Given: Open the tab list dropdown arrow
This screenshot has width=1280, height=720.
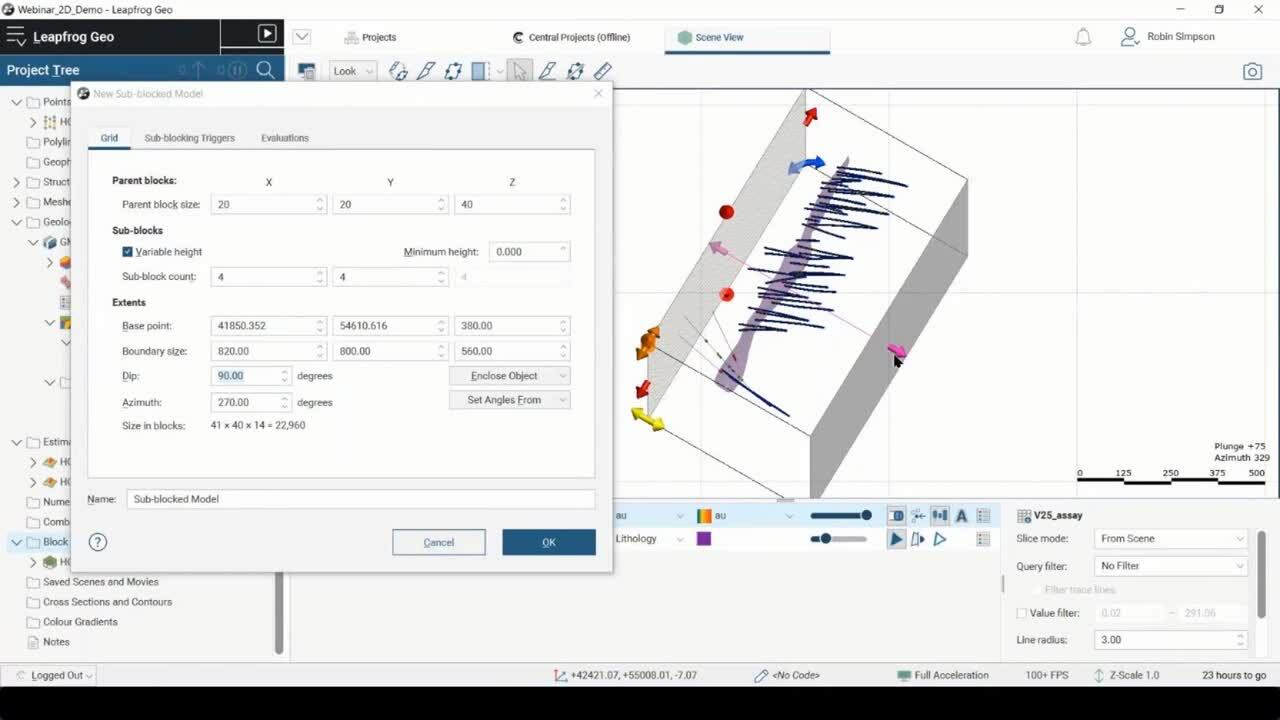Looking at the screenshot, I should click(x=301, y=37).
